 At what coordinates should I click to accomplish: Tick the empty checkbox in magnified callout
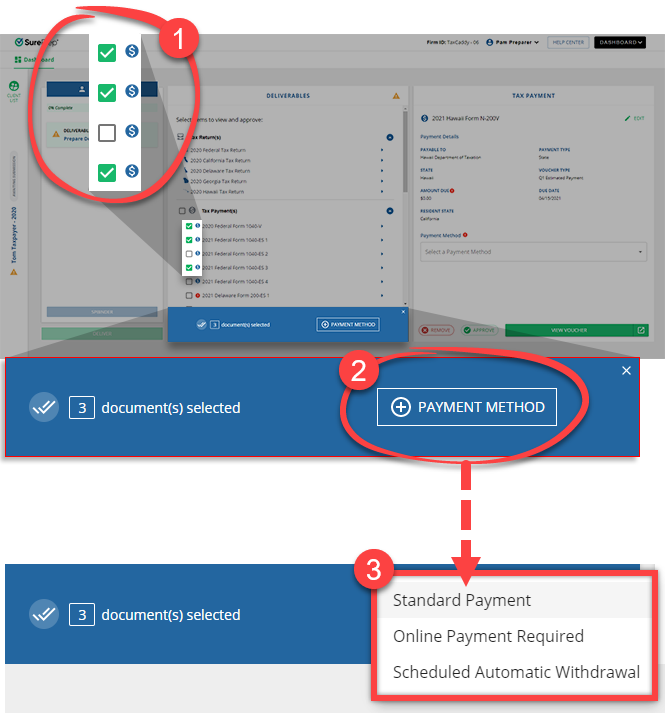[107, 133]
